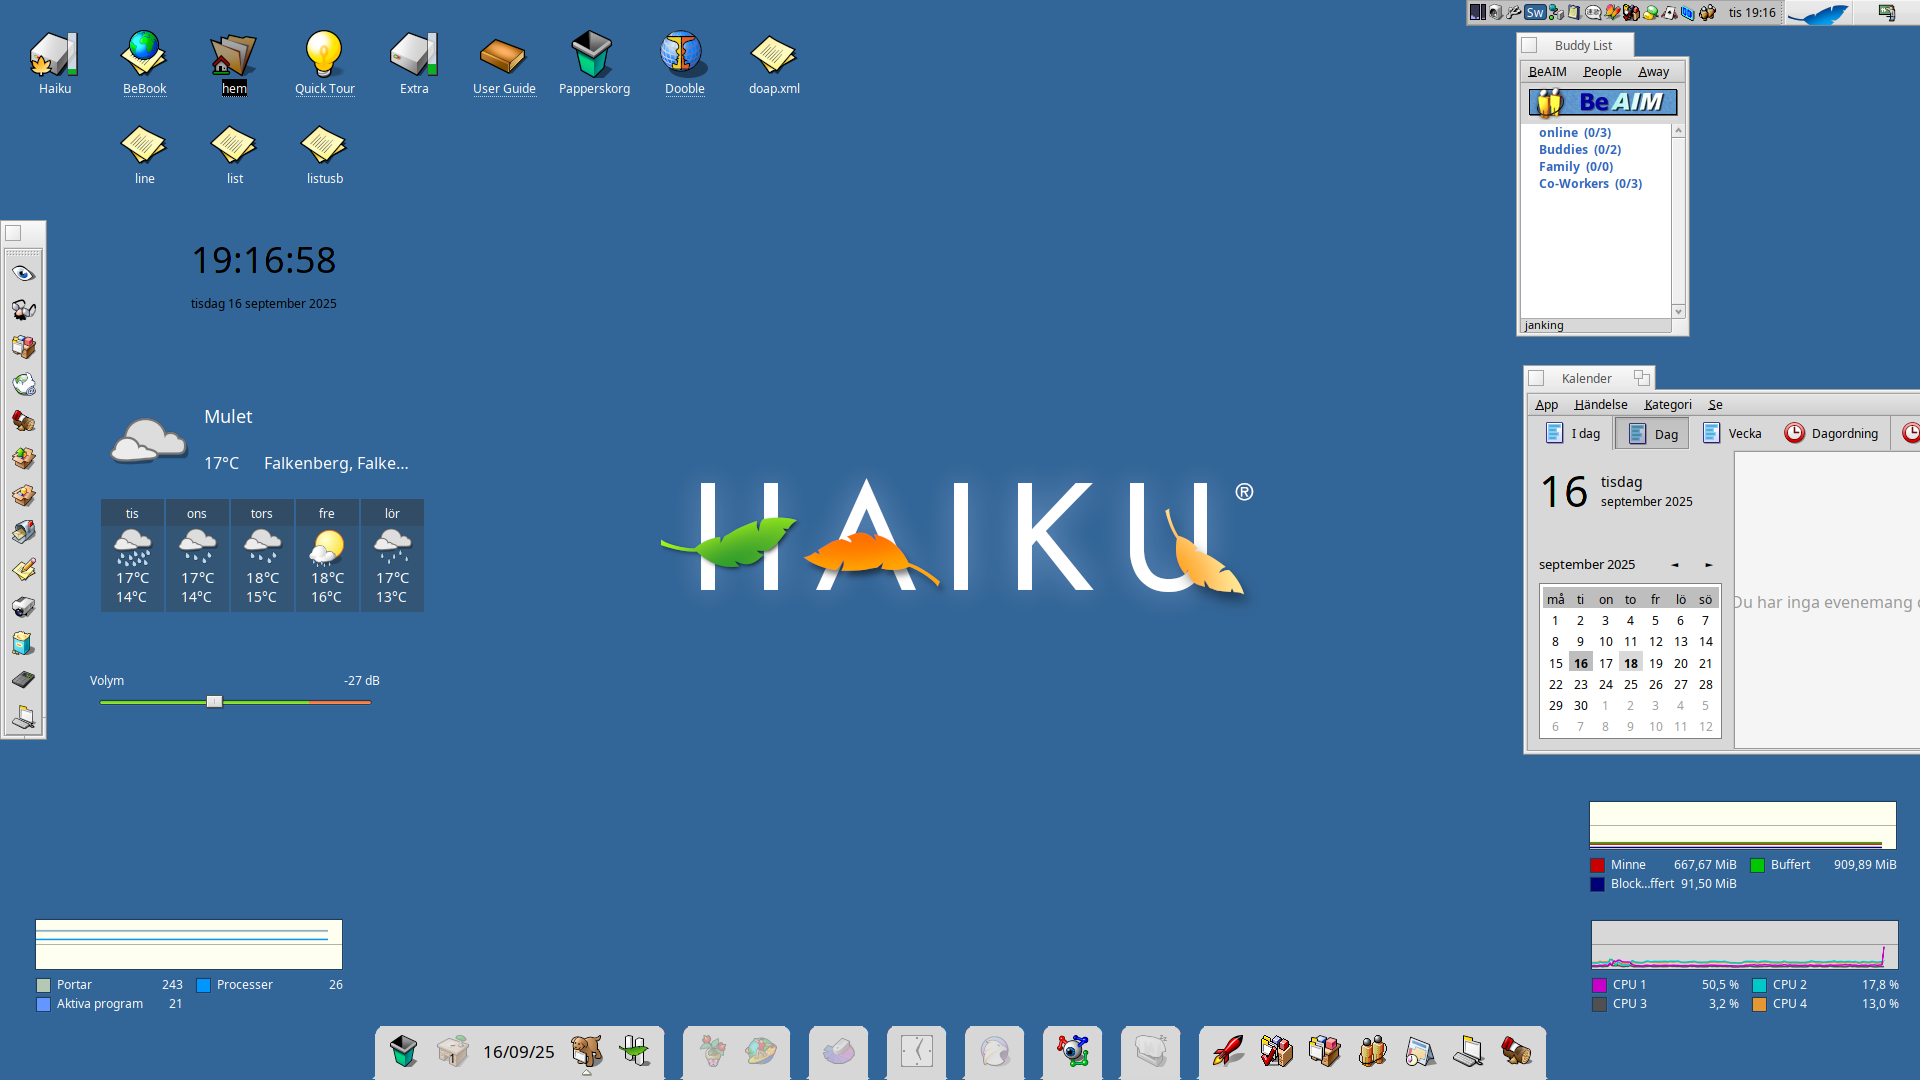This screenshot has height=1080, width=1920.
Task: Click the Volym slider thumb
Action: tap(214, 702)
